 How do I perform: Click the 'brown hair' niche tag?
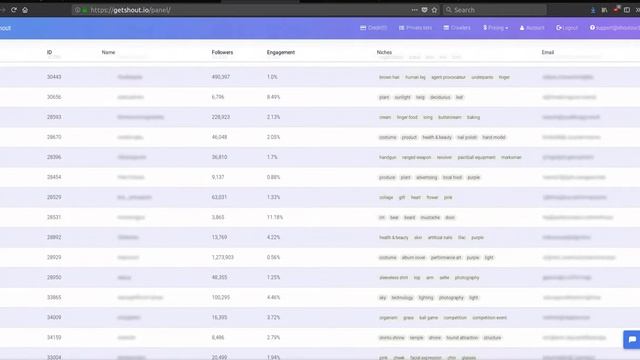tap(389, 77)
